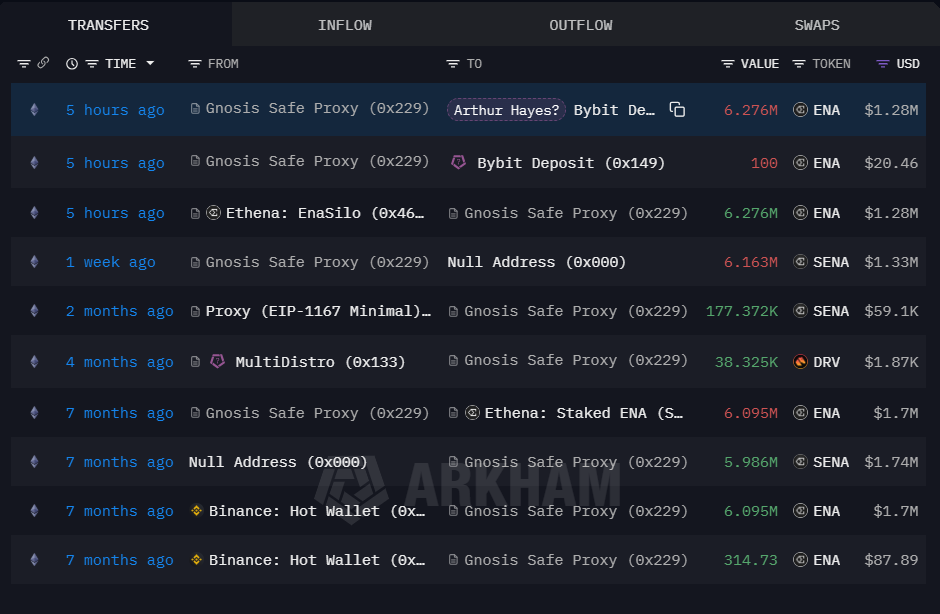
Task: Open Bybit Deposit (0x149) address
Action: tap(571, 163)
